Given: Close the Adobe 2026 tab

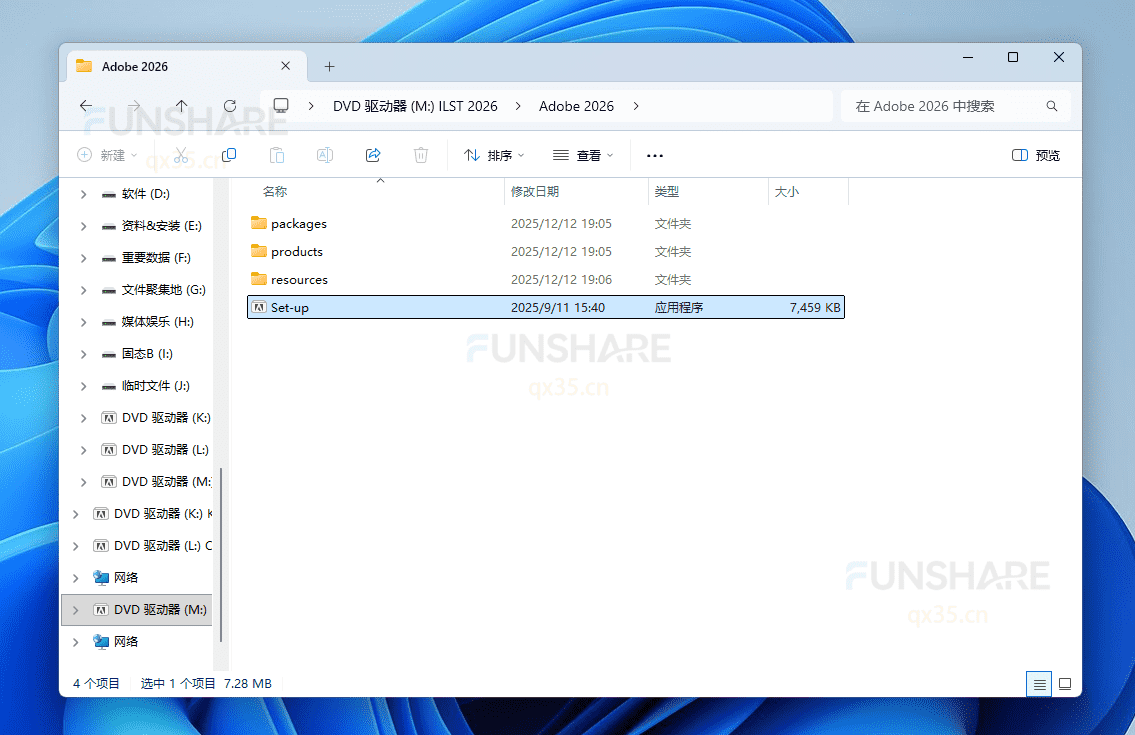Looking at the screenshot, I should coord(285,66).
